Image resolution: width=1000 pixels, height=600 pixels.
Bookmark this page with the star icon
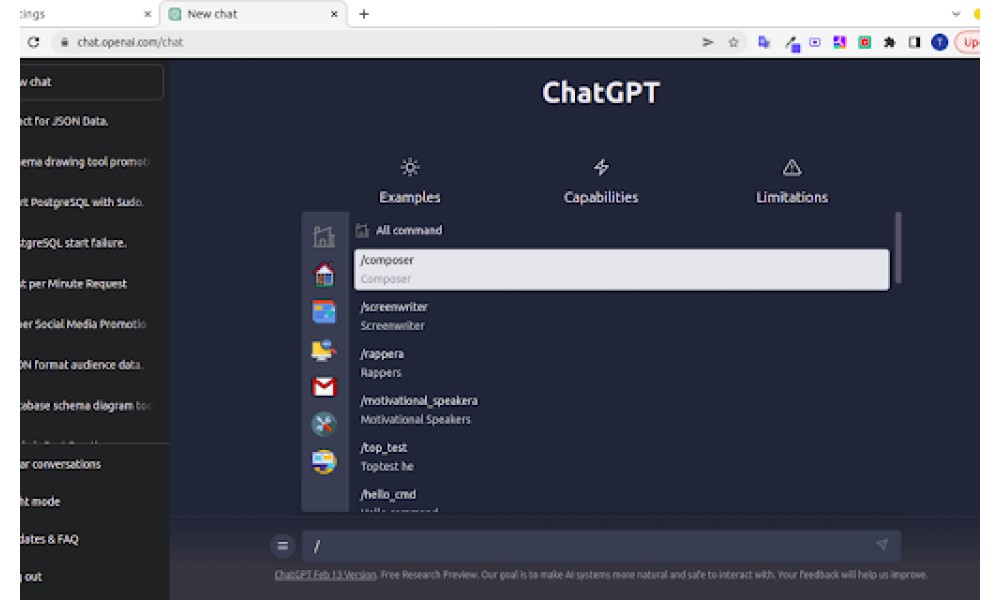733,42
